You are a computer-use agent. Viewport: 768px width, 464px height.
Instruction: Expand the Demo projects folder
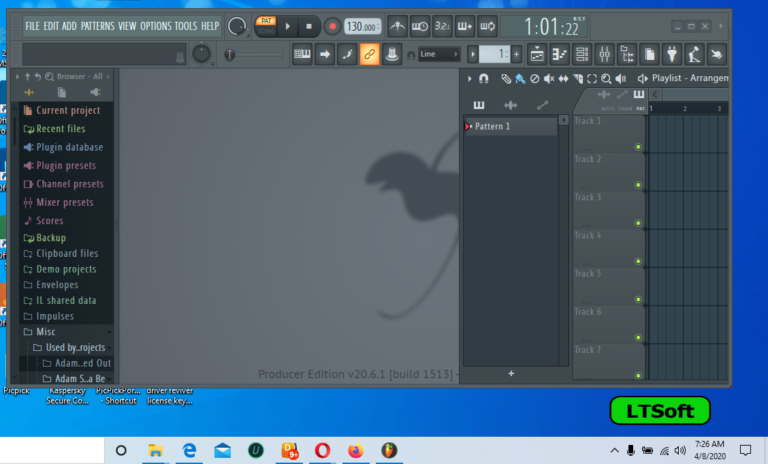(x=66, y=269)
